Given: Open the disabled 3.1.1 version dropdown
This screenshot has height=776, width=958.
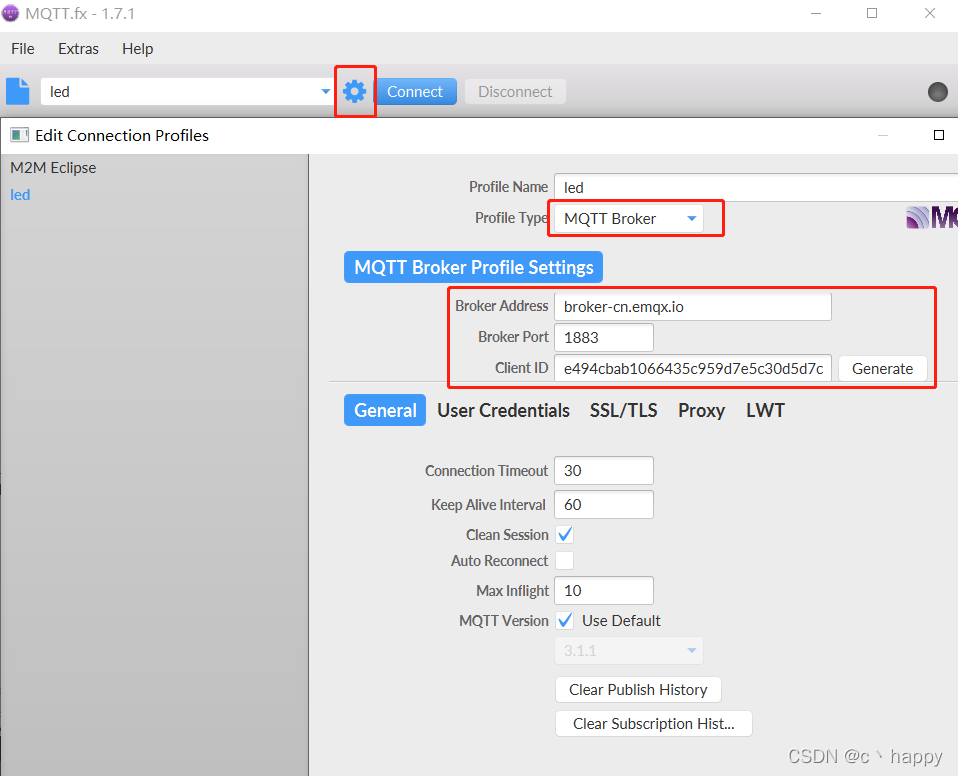Looking at the screenshot, I should coord(629,651).
